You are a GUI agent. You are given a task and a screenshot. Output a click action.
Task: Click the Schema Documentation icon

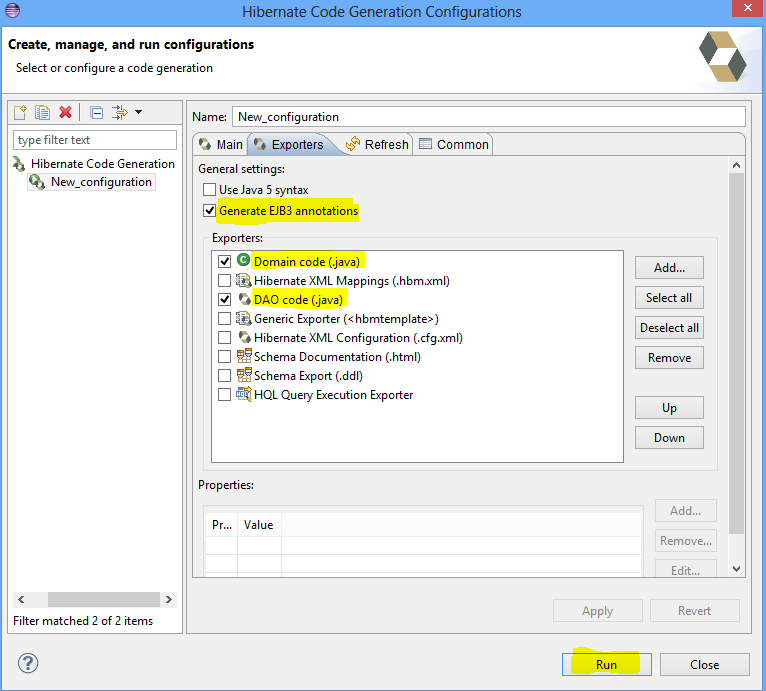point(244,356)
